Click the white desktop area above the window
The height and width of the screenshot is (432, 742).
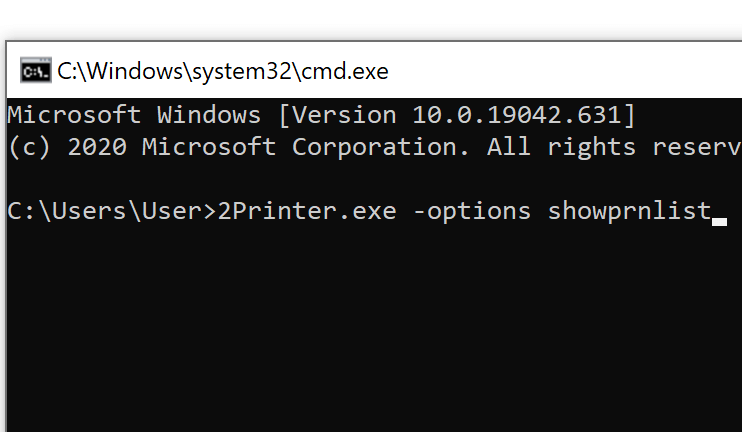tap(371, 19)
